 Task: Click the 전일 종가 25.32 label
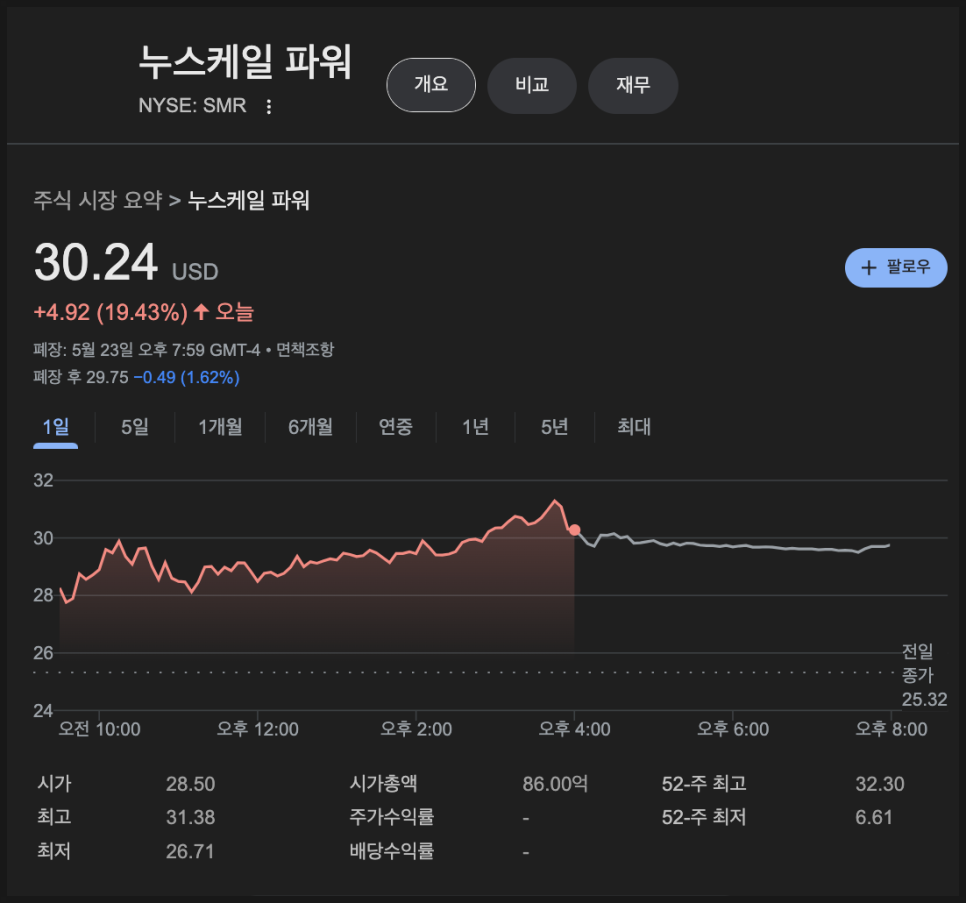[x=924, y=675]
